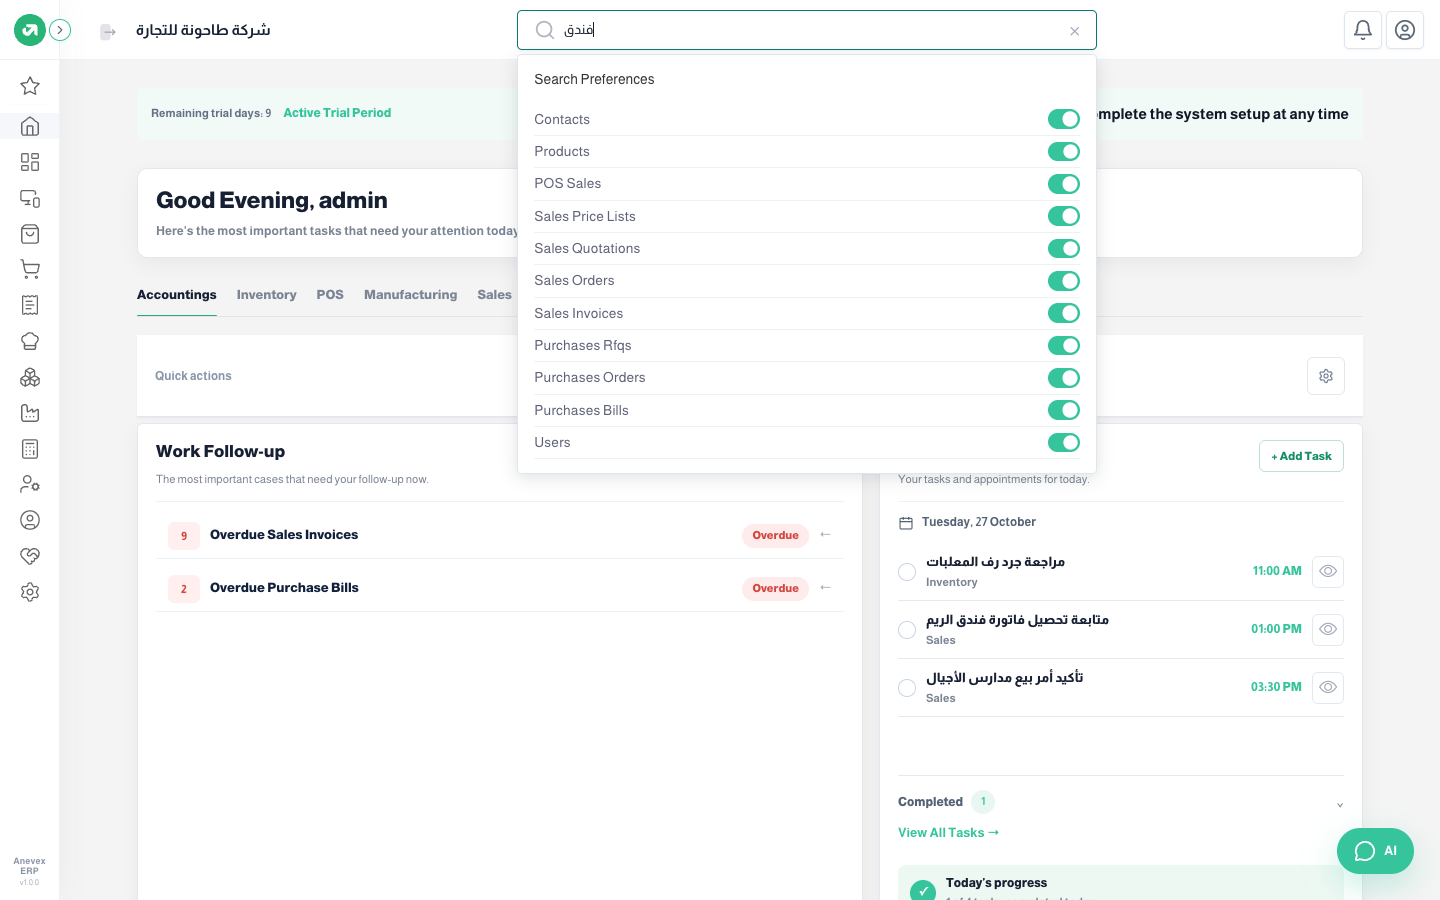Switch to the POS tab
Screen dimensions: 1440x900
click(x=330, y=295)
